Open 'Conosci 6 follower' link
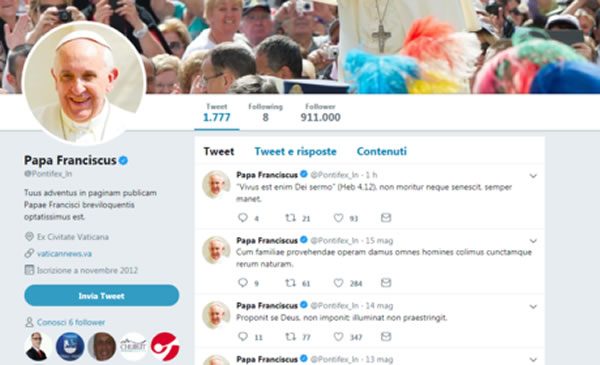This screenshot has height=365, width=600. pyautogui.click(x=71, y=322)
